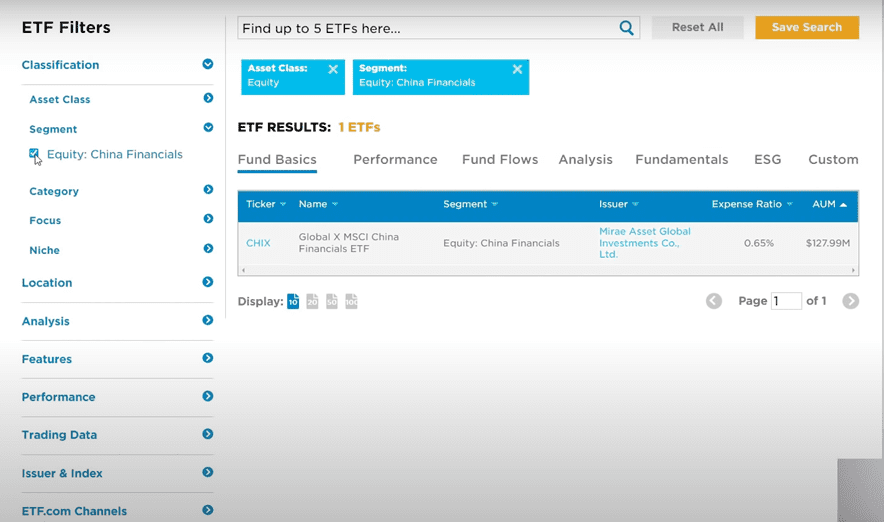
Task: Remove the Asset Class Equity filter tag
Action: [x=333, y=70]
